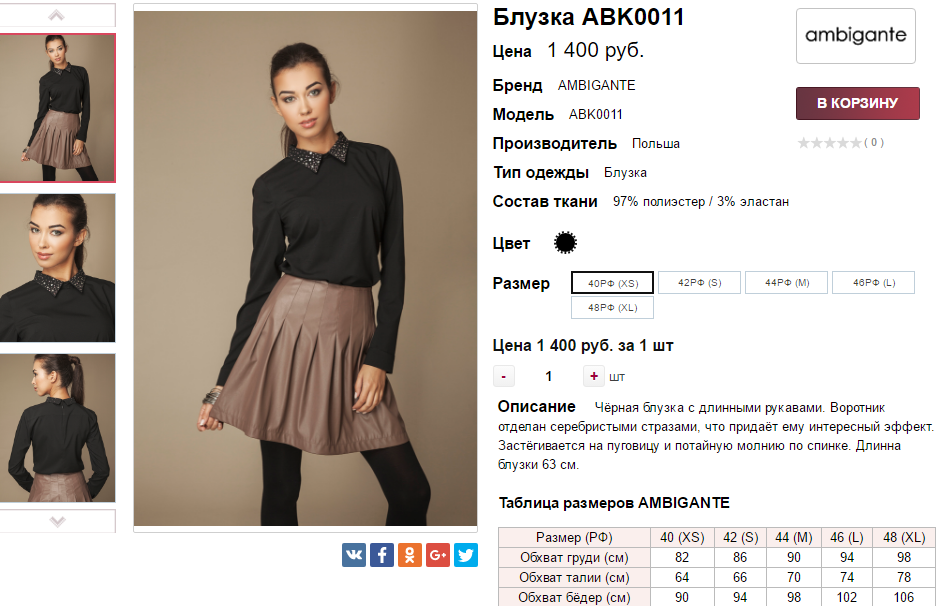Select size 46РФ (L)
This screenshot has height=606, width=948.
[874, 282]
